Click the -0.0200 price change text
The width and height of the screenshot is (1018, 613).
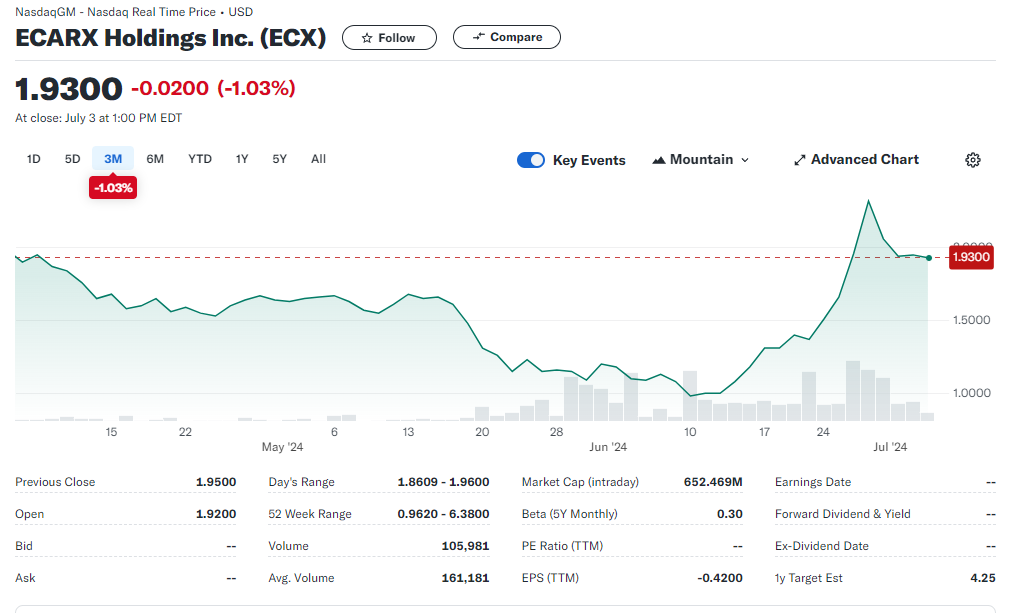(170, 88)
